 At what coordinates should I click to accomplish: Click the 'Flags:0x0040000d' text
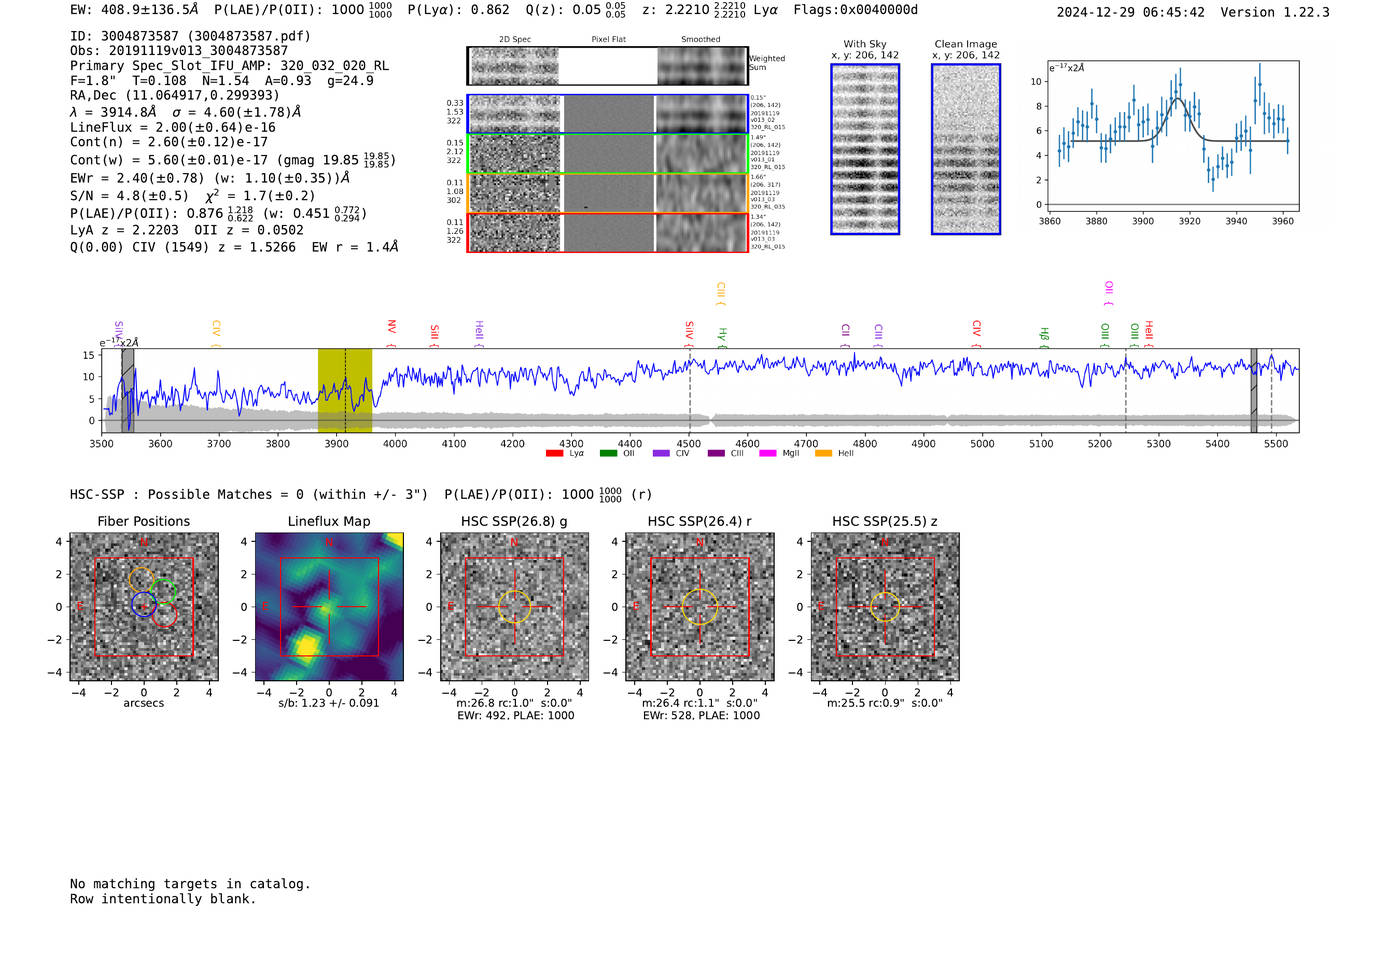855,10
